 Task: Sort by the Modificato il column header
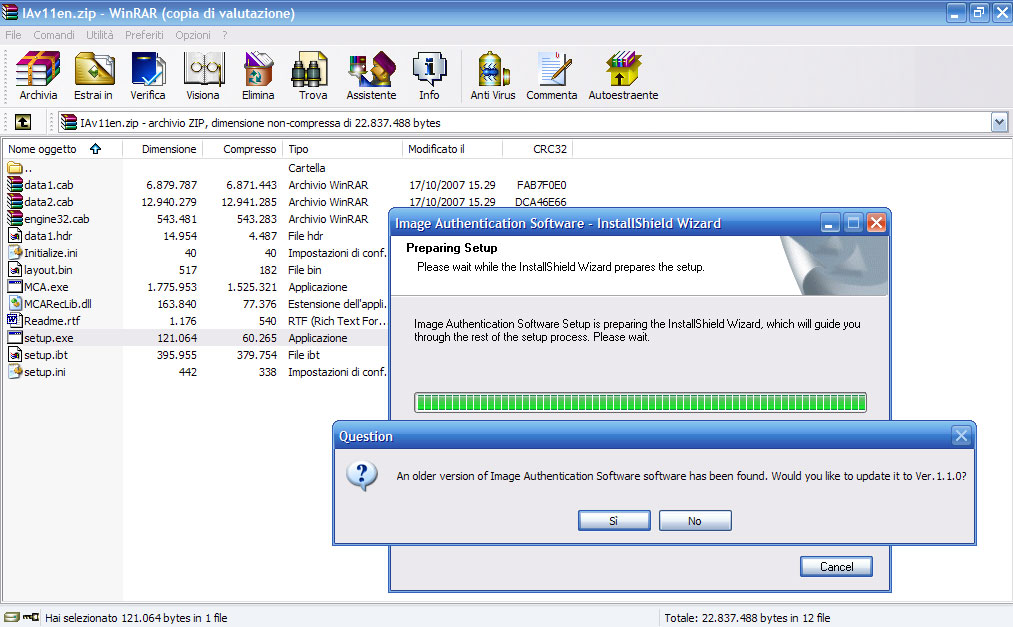[x=452, y=149]
